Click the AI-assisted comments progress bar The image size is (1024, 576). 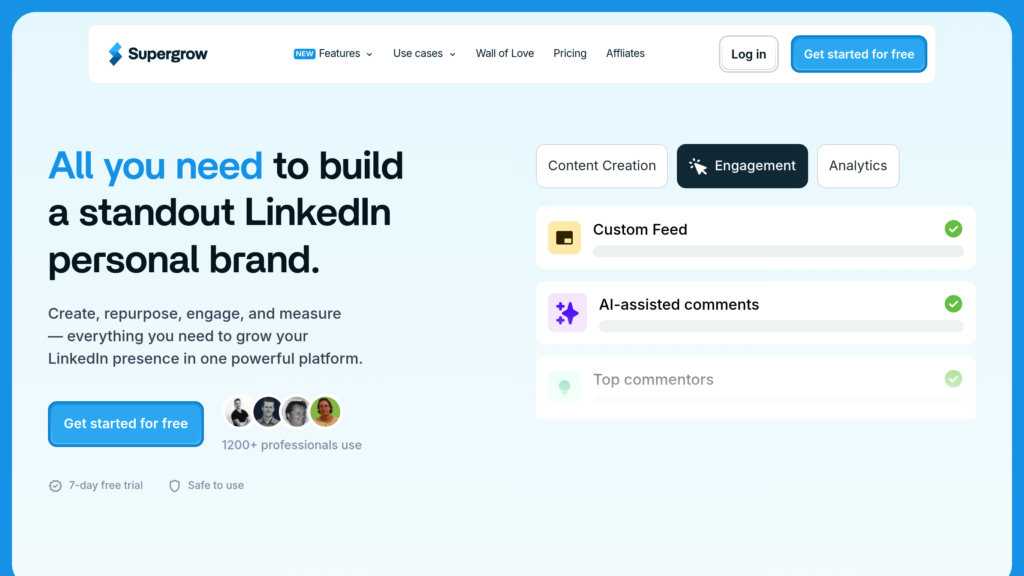click(778, 326)
